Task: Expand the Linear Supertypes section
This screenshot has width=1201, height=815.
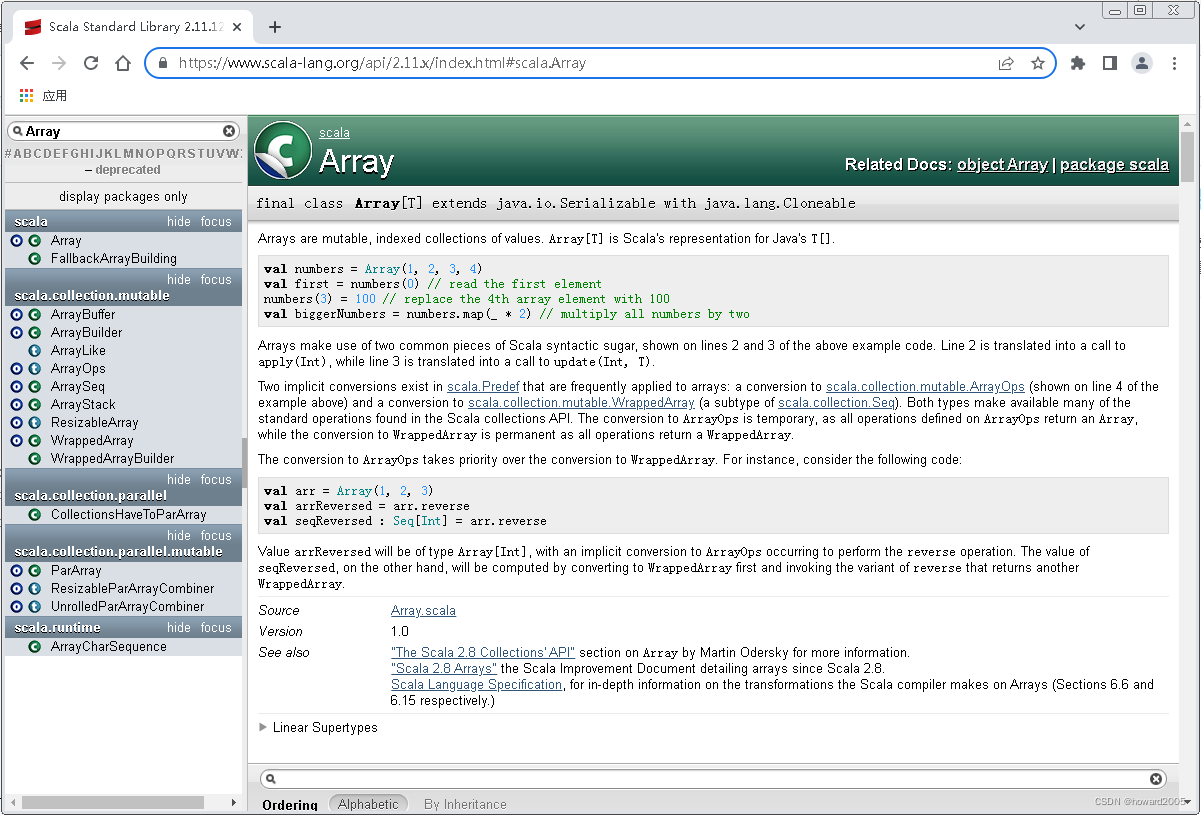Action: tap(318, 728)
